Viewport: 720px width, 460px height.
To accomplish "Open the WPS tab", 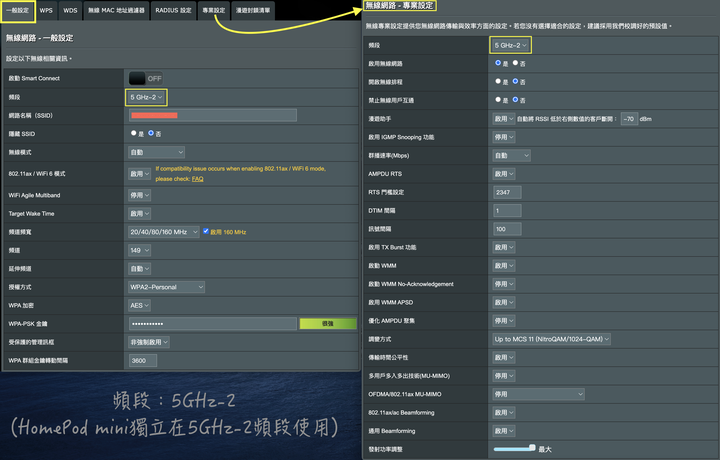I will tap(46, 11).
